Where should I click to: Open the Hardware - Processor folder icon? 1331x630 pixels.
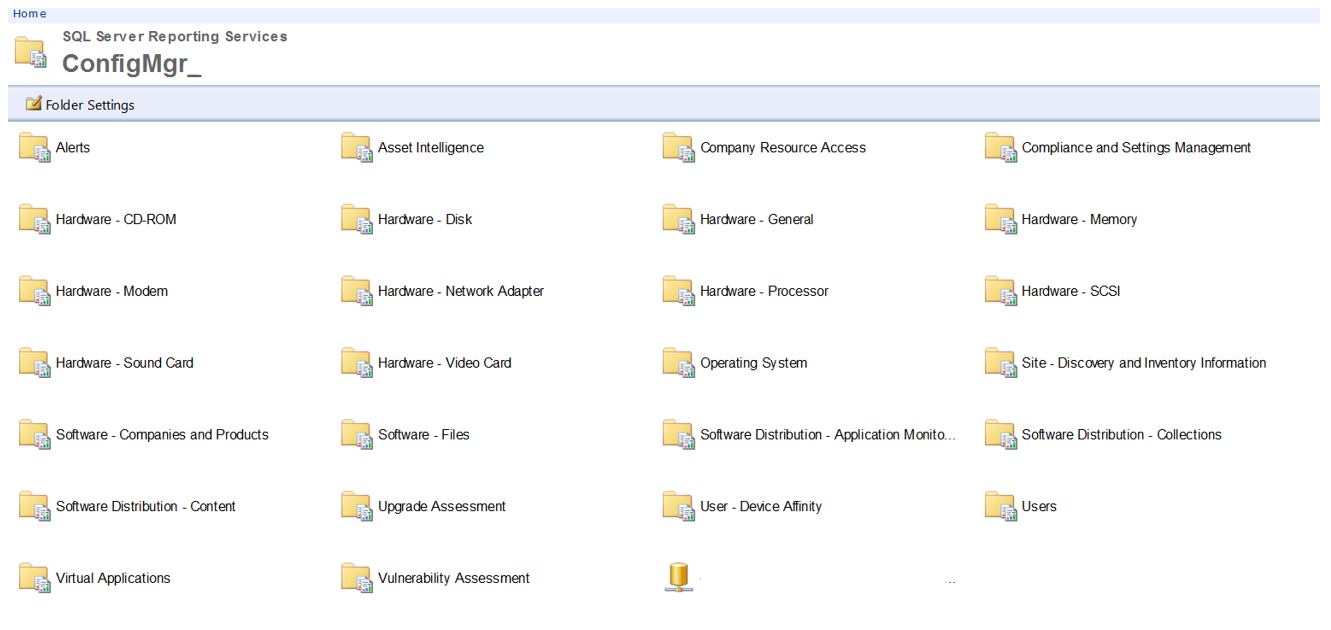pyautogui.click(x=678, y=292)
